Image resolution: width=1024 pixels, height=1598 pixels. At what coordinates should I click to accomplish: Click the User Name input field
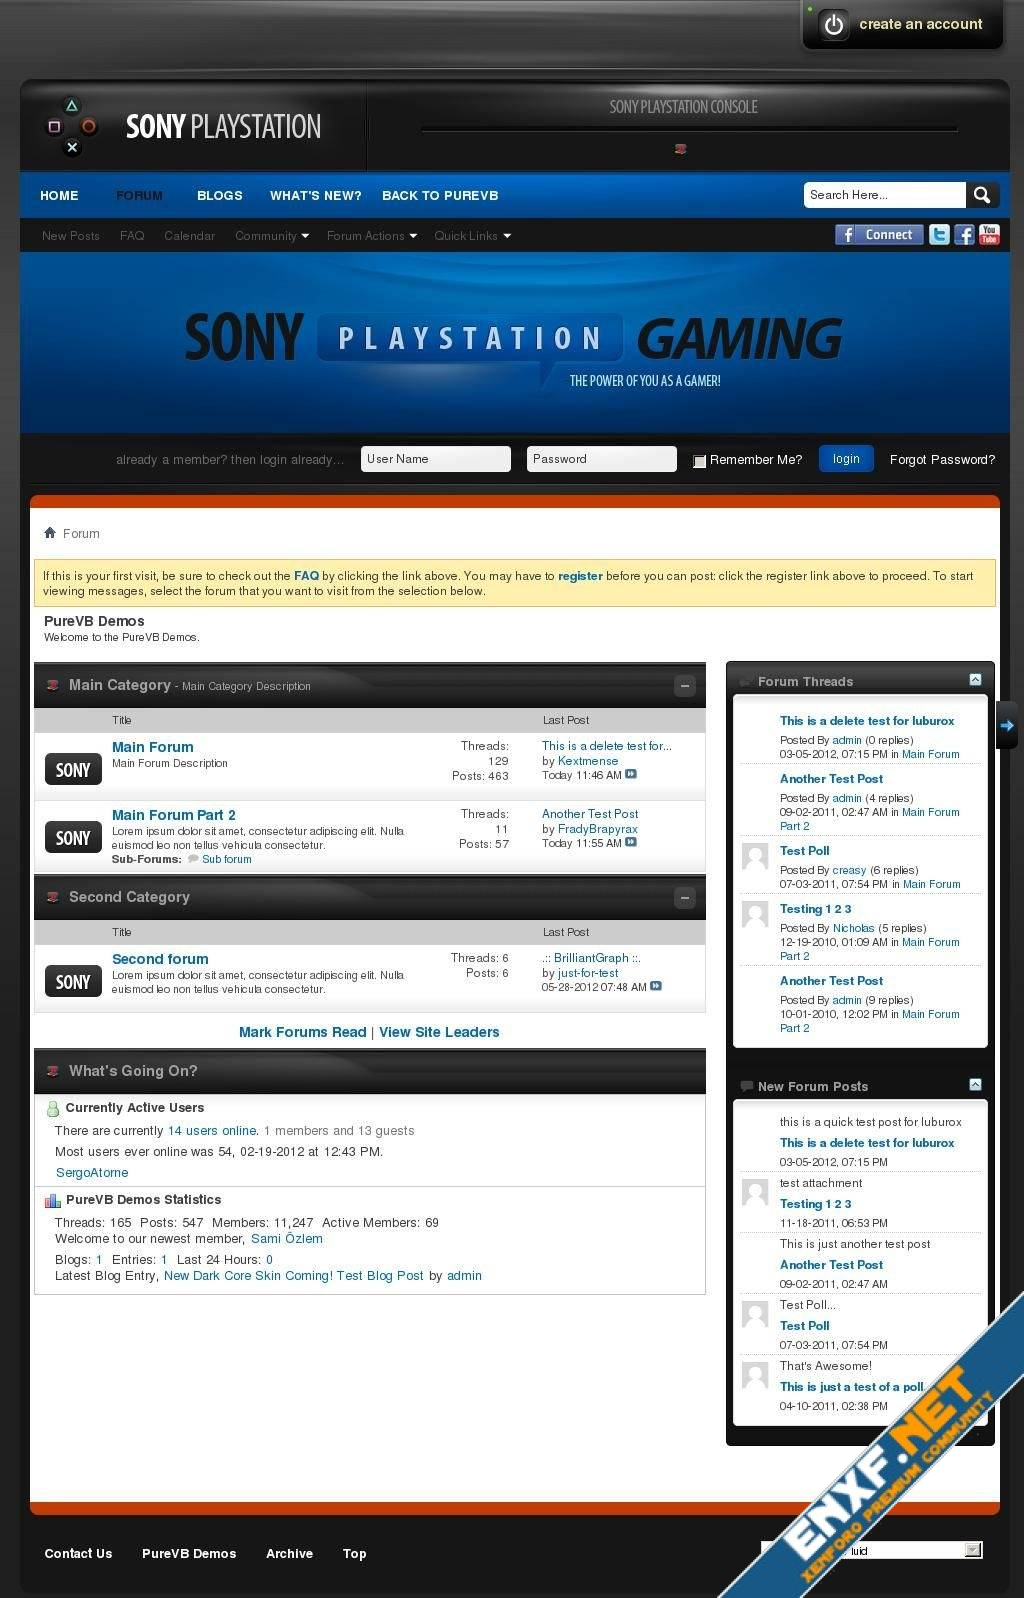click(x=435, y=459)
